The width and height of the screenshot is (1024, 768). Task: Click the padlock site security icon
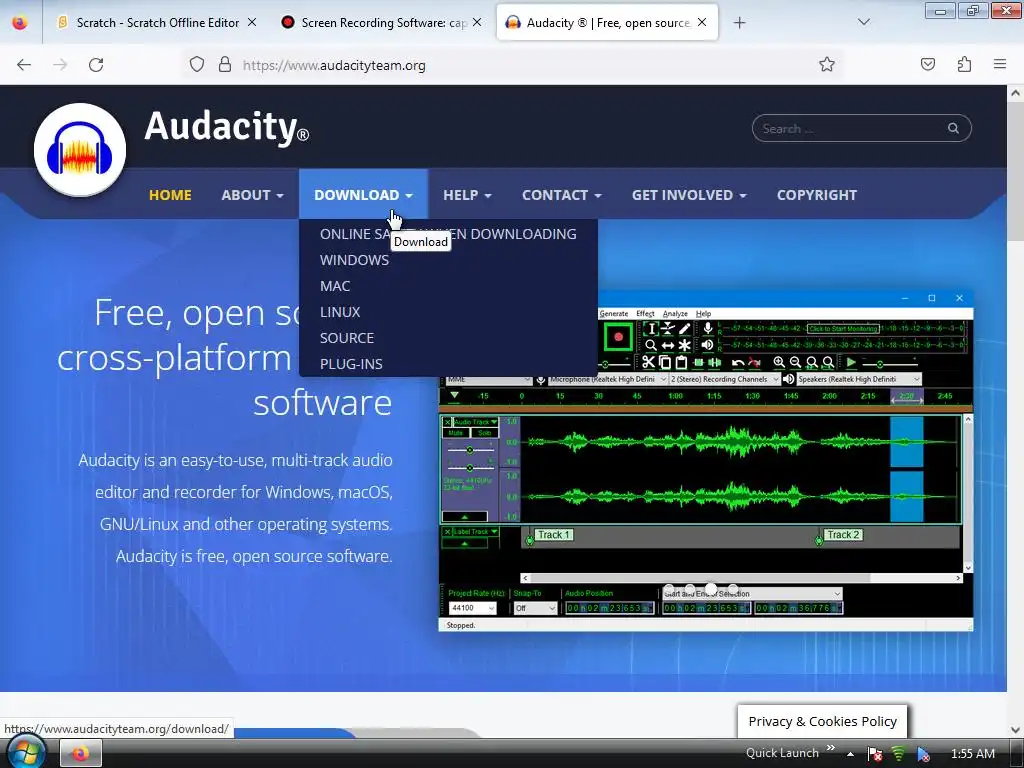click(225, 65)
